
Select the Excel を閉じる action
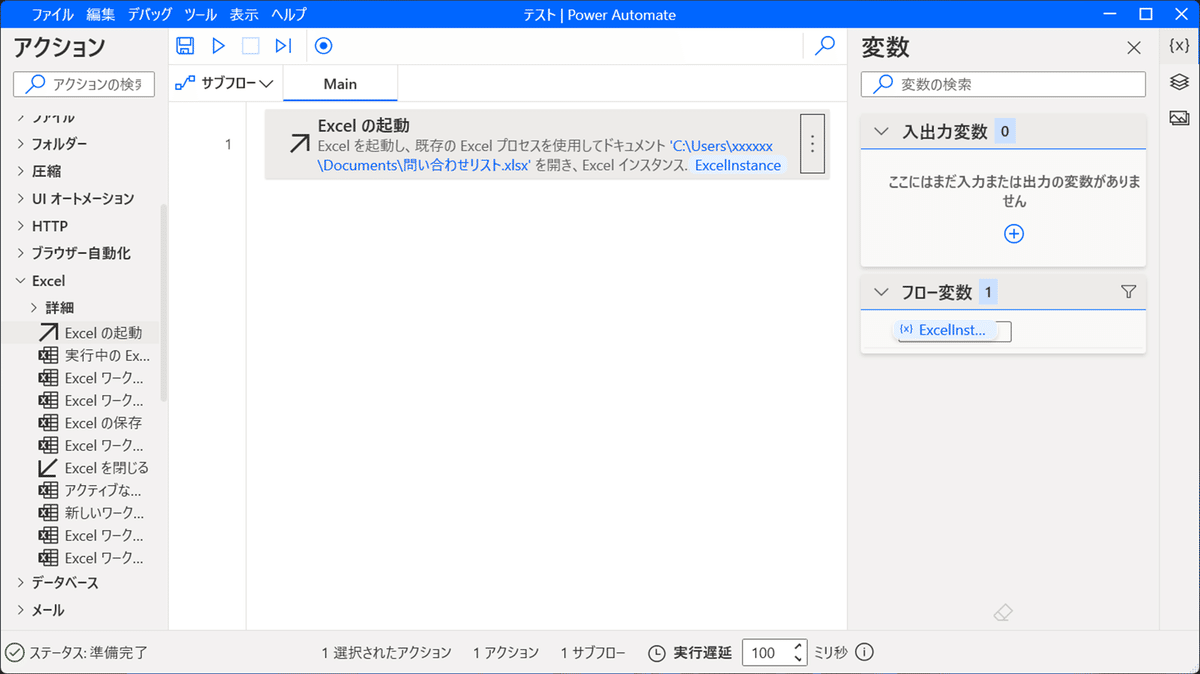coord(94,468)
